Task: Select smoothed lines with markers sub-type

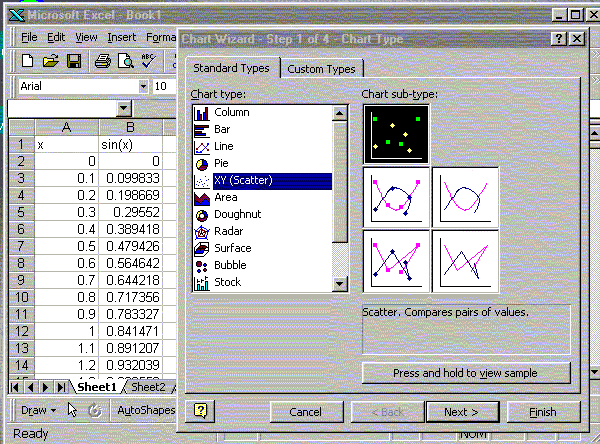Action: tap(396, 198)
